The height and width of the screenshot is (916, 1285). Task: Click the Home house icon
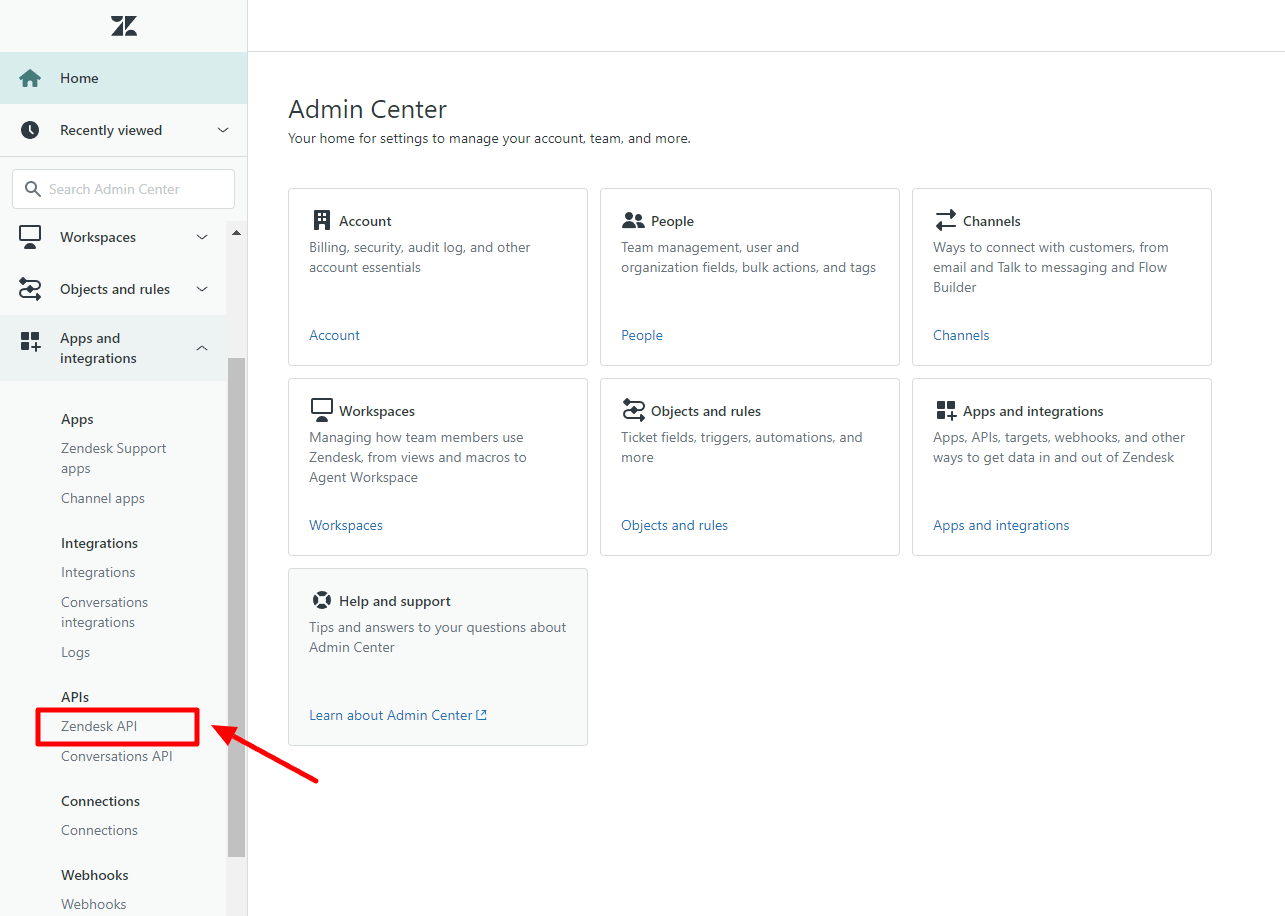[x=30, y=78]
